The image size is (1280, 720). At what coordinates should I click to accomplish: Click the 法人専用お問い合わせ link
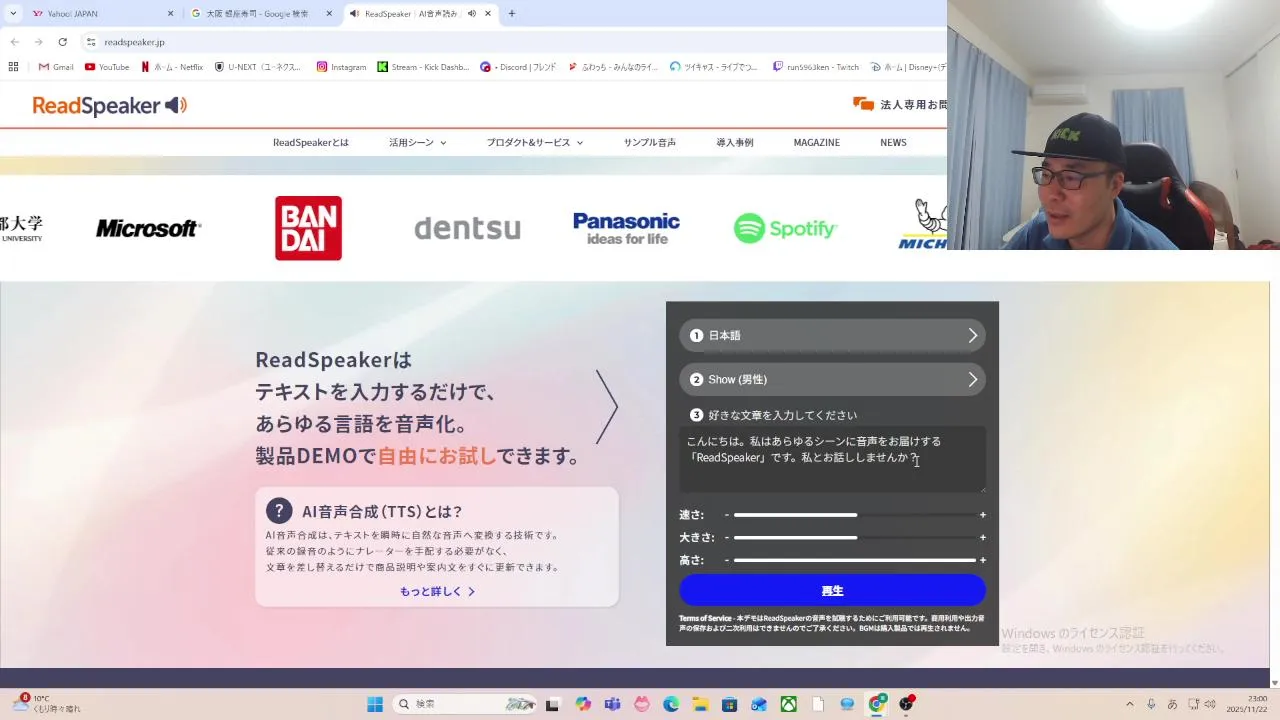tap(900, 104)
